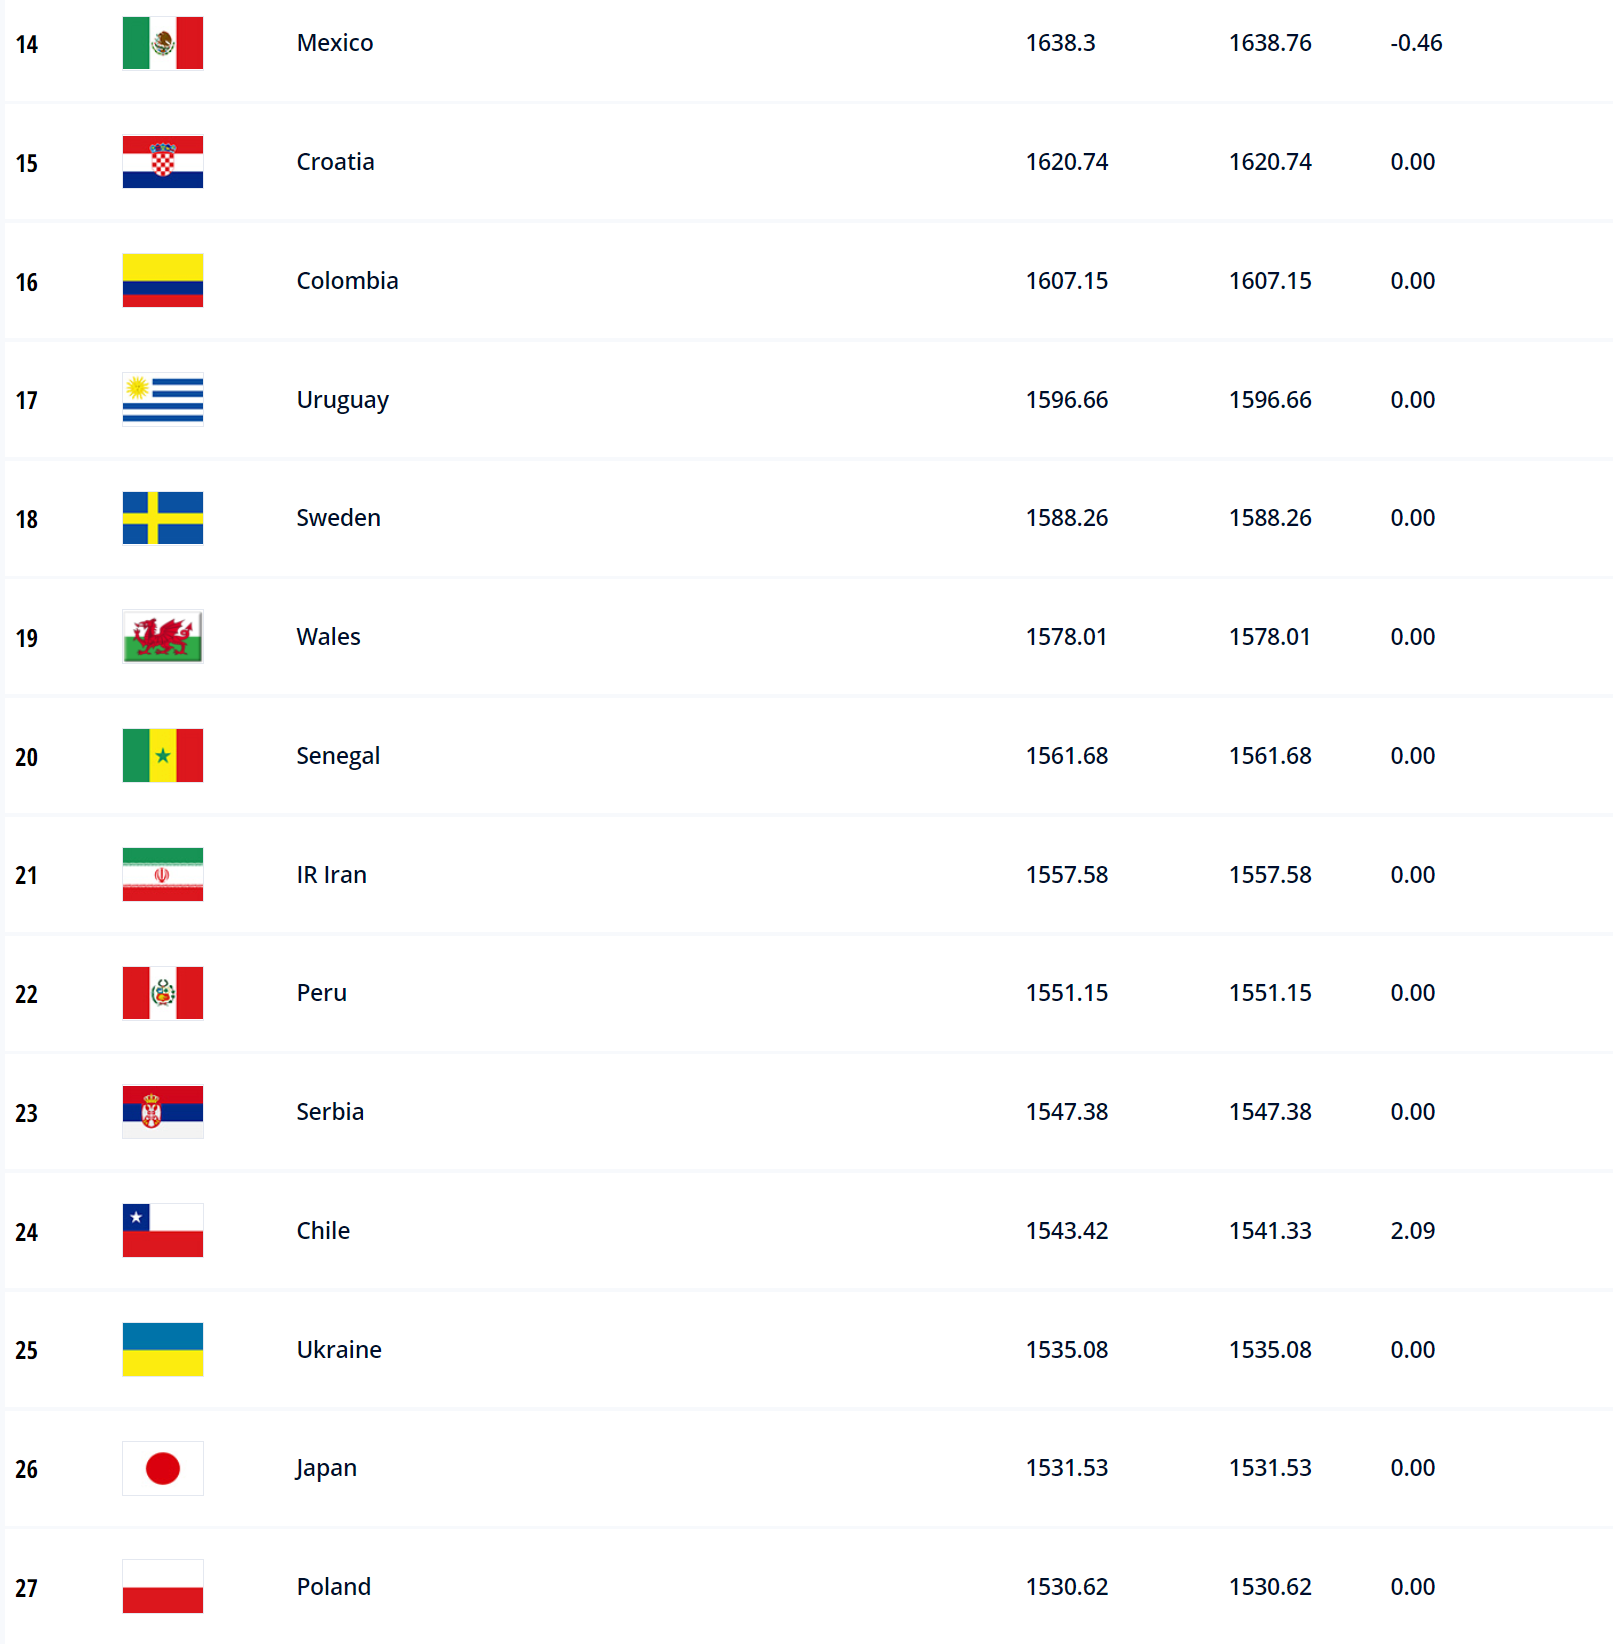Open the Peru team link

321,993
